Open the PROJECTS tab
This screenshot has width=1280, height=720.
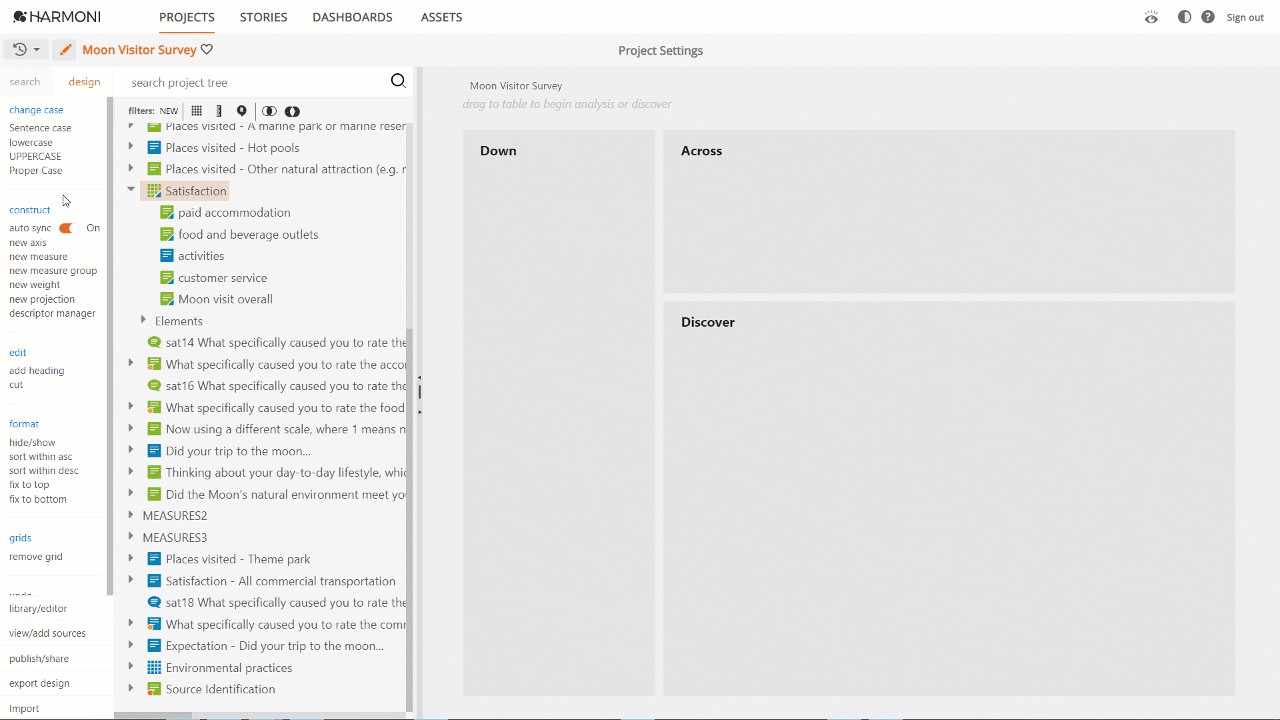click(187, 17)
